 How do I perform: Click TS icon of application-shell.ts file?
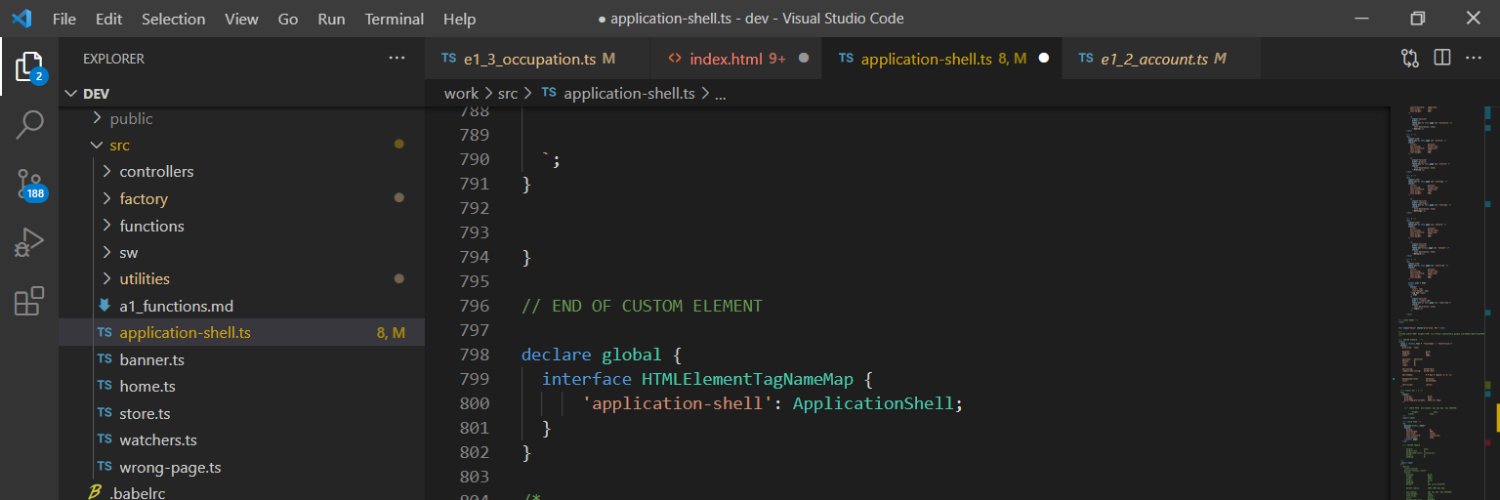point(104,333)
